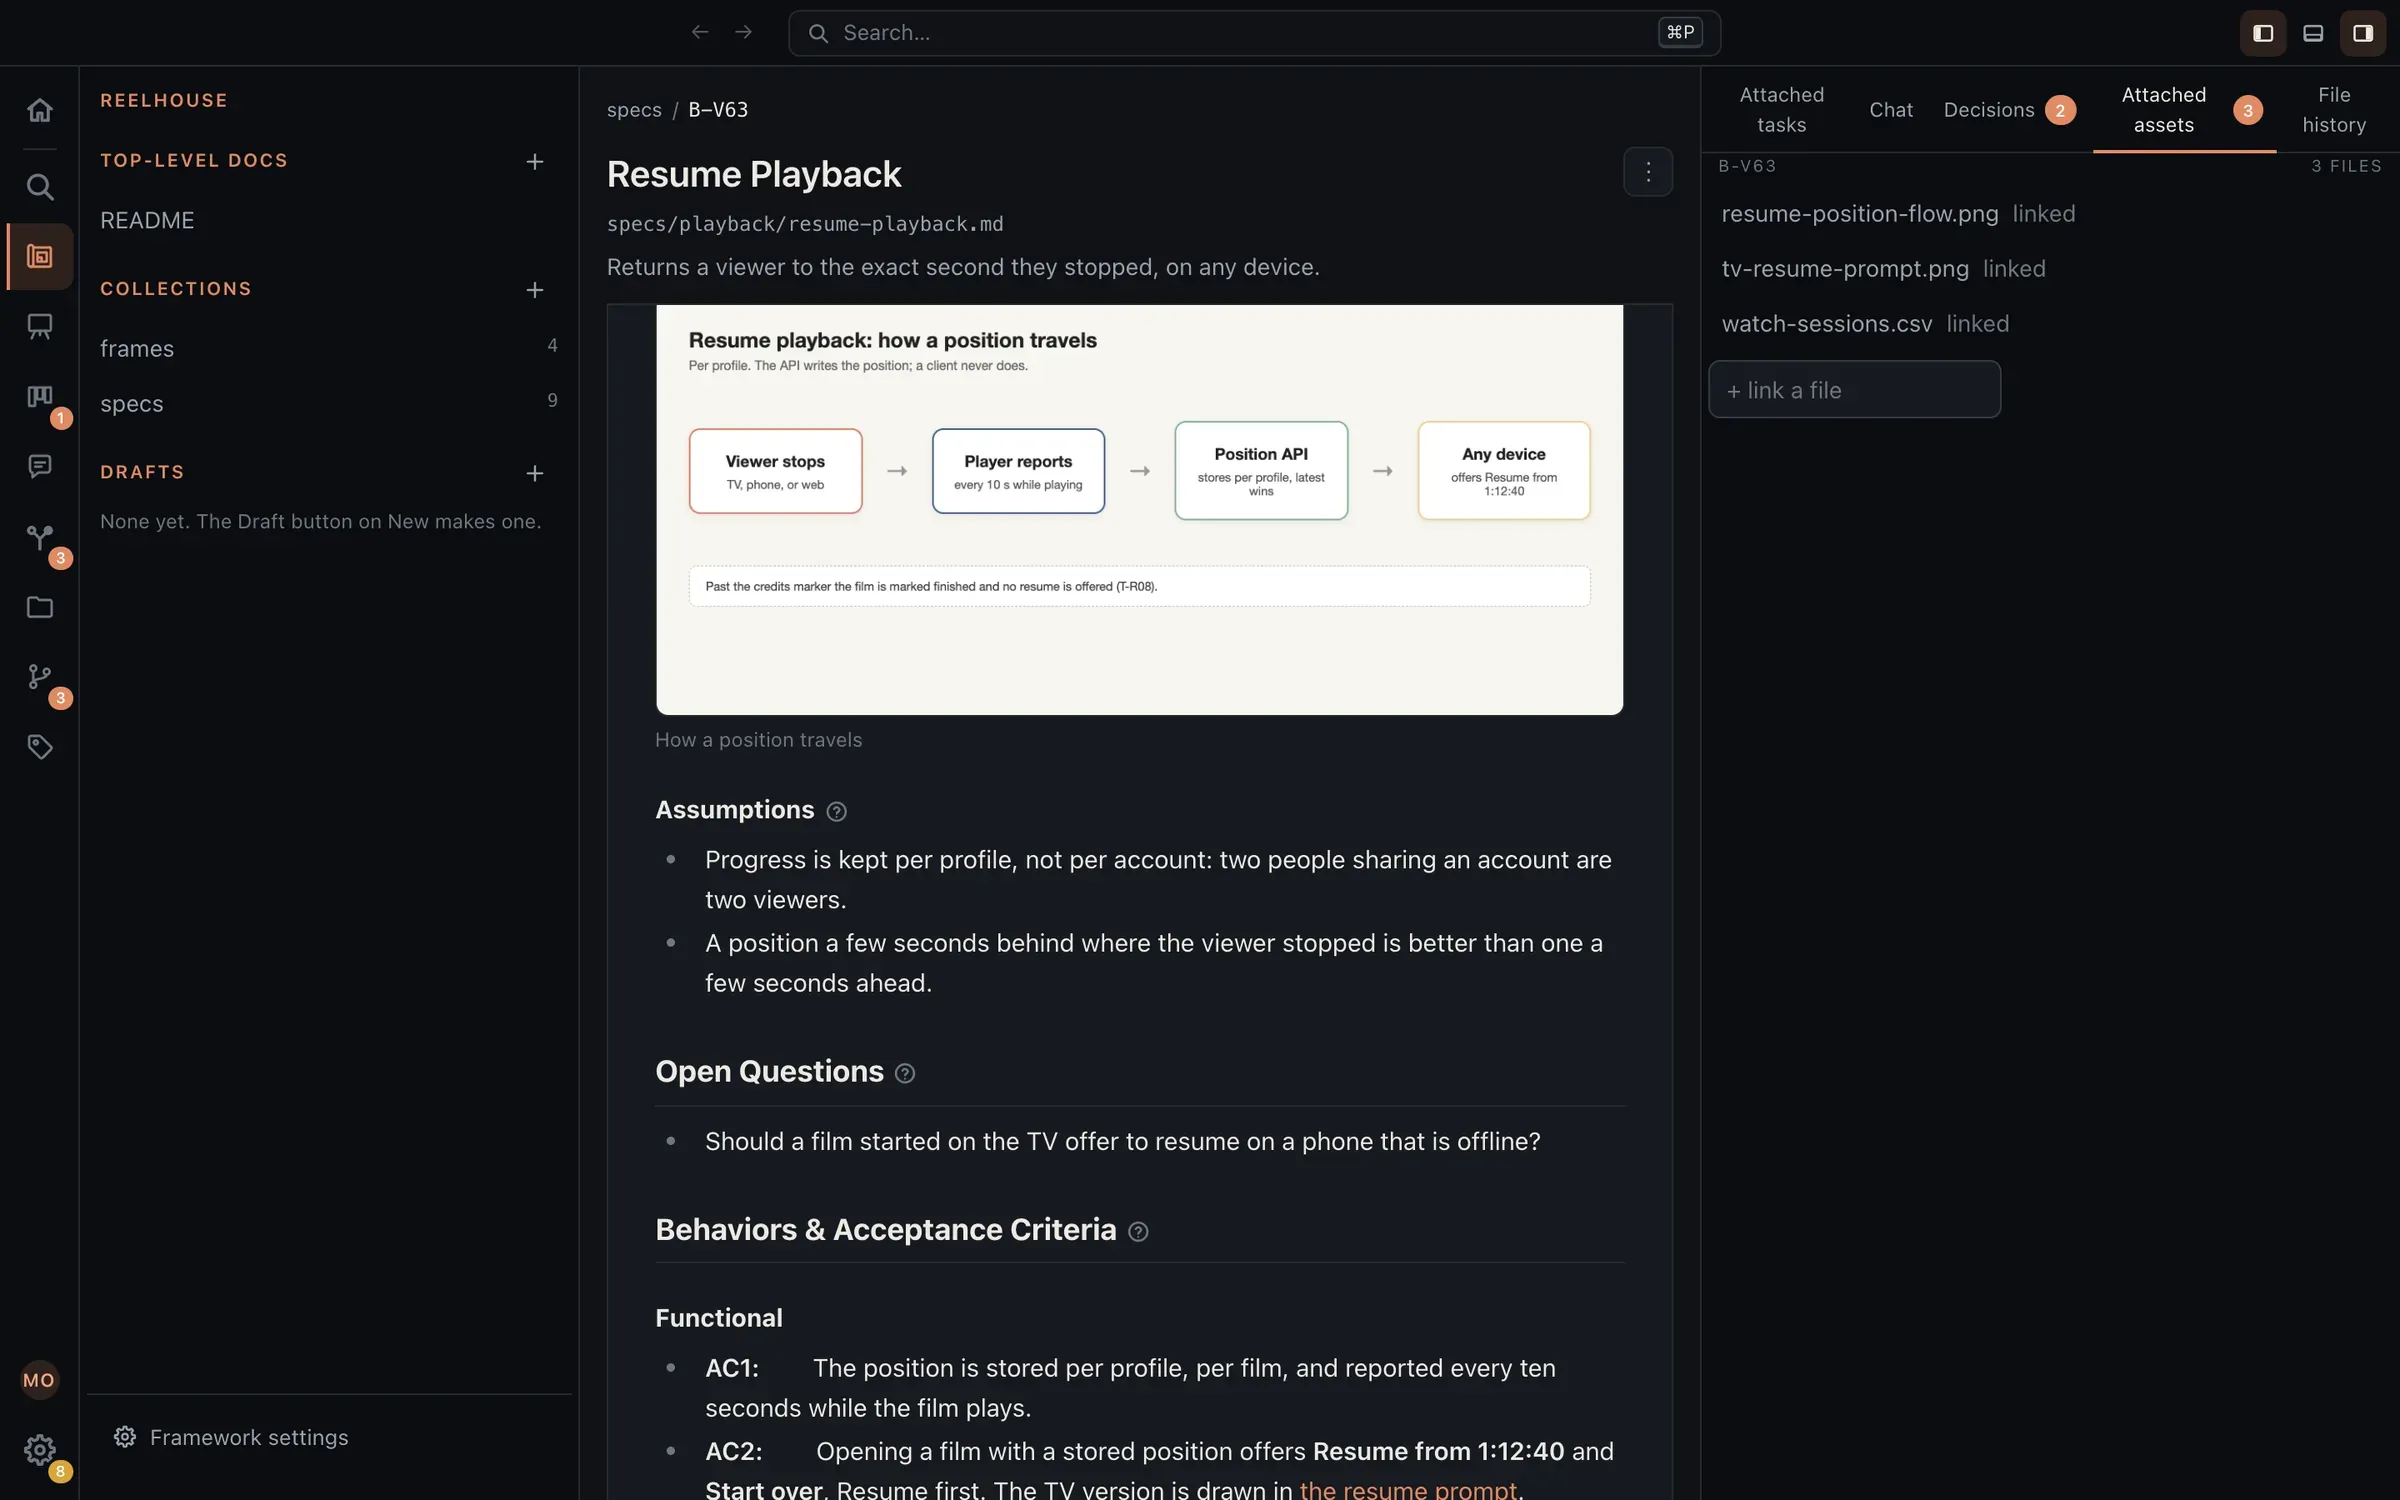Switch to the Attached tasks tab
Image resolution: width=2400 pixels, height=1500 pixels.
pos(1781,110)
